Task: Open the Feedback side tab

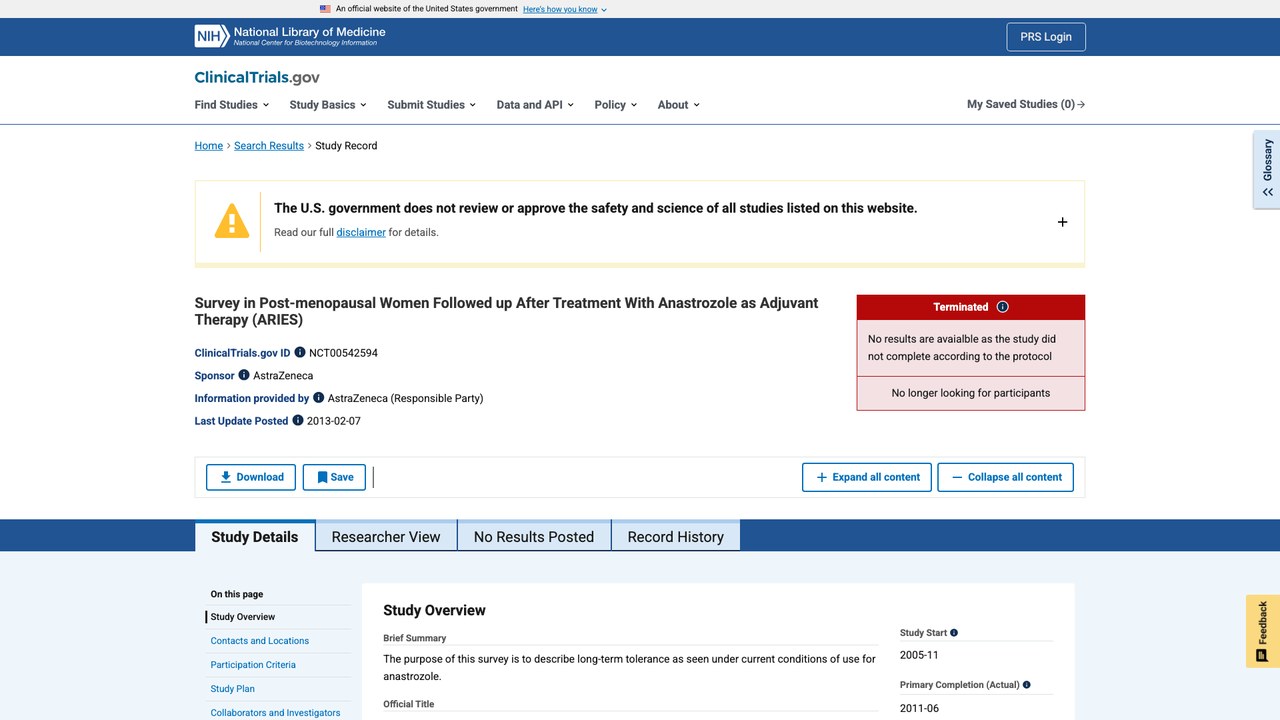Action: pos(1263,631)
